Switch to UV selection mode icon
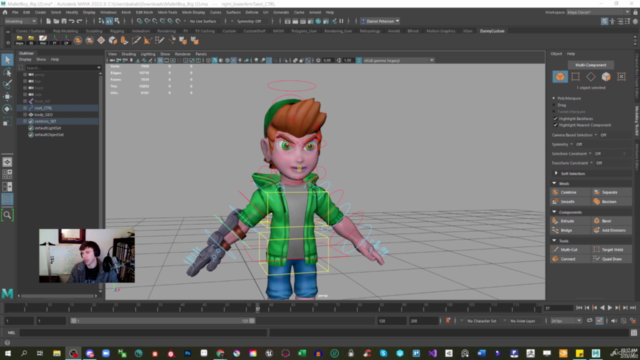 click(621, 76)
